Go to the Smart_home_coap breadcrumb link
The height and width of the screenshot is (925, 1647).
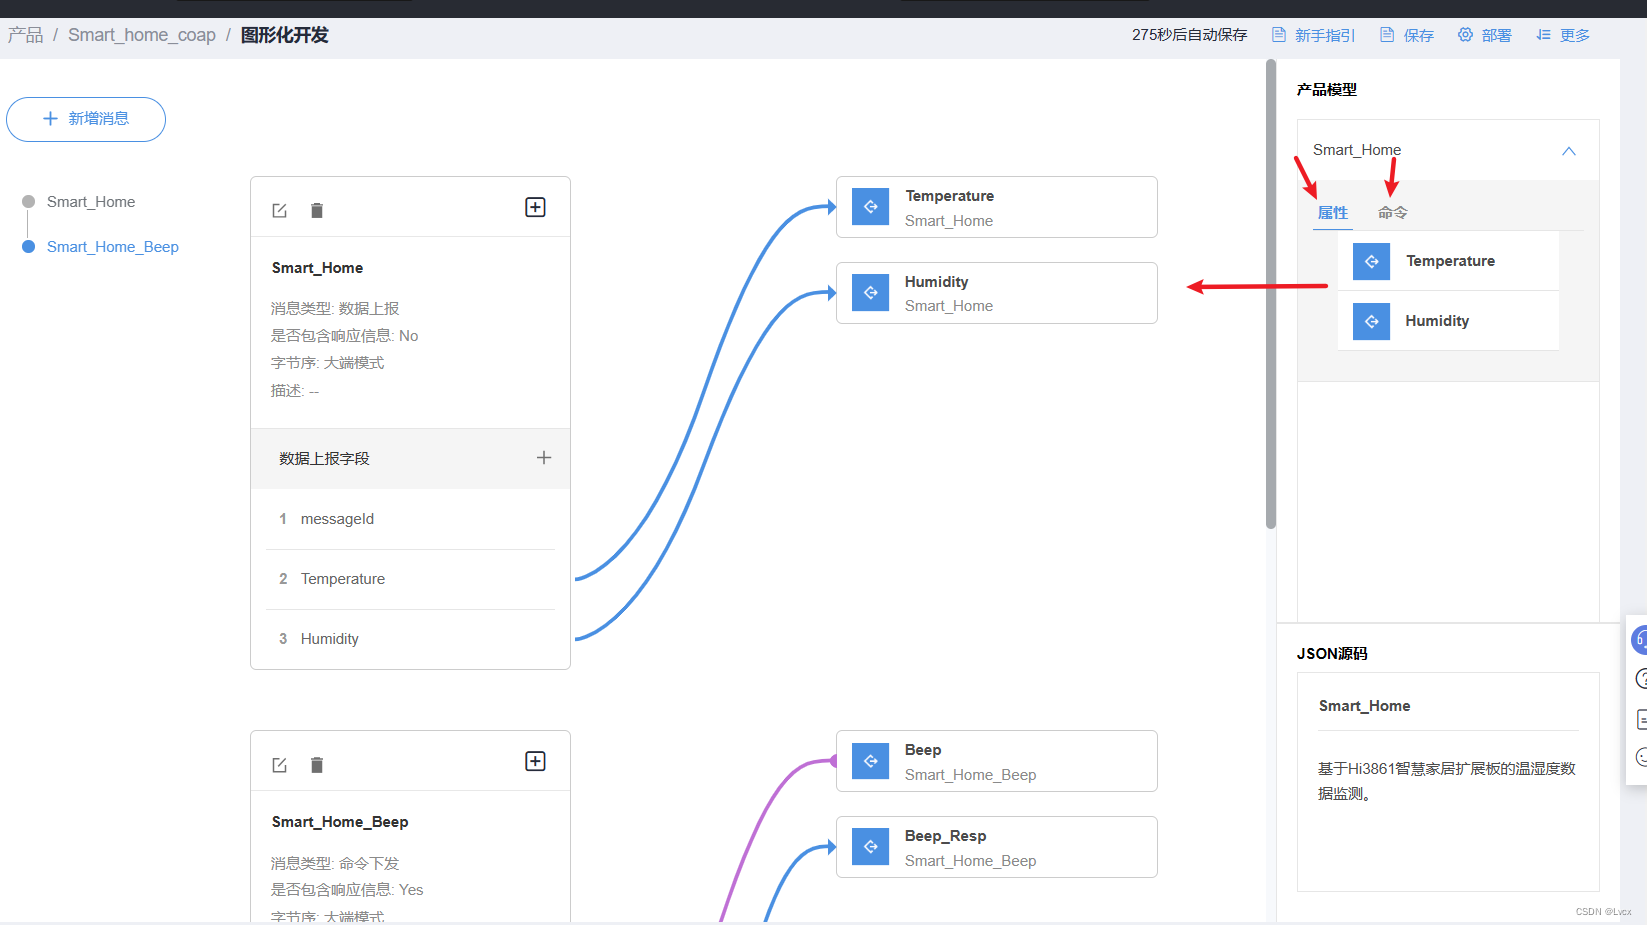pyautogui.click(x=142, y=35)
